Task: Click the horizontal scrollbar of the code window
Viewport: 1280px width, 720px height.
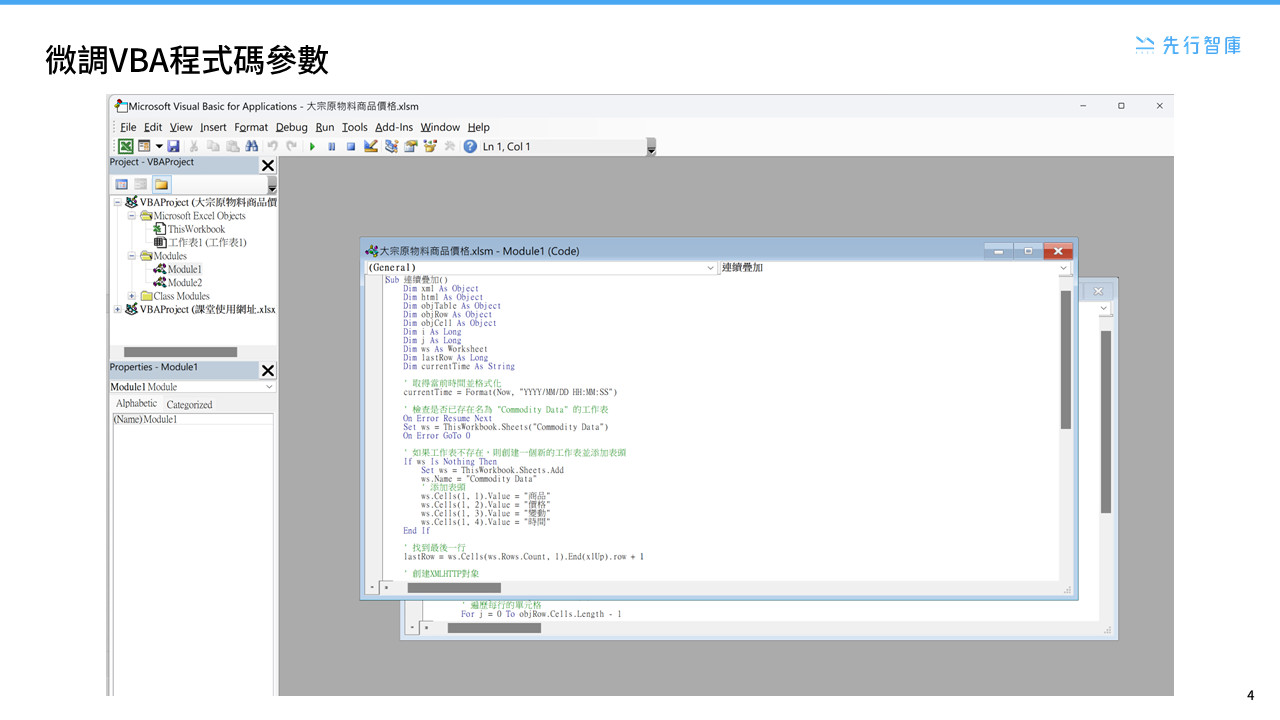Action: point(452,588)
